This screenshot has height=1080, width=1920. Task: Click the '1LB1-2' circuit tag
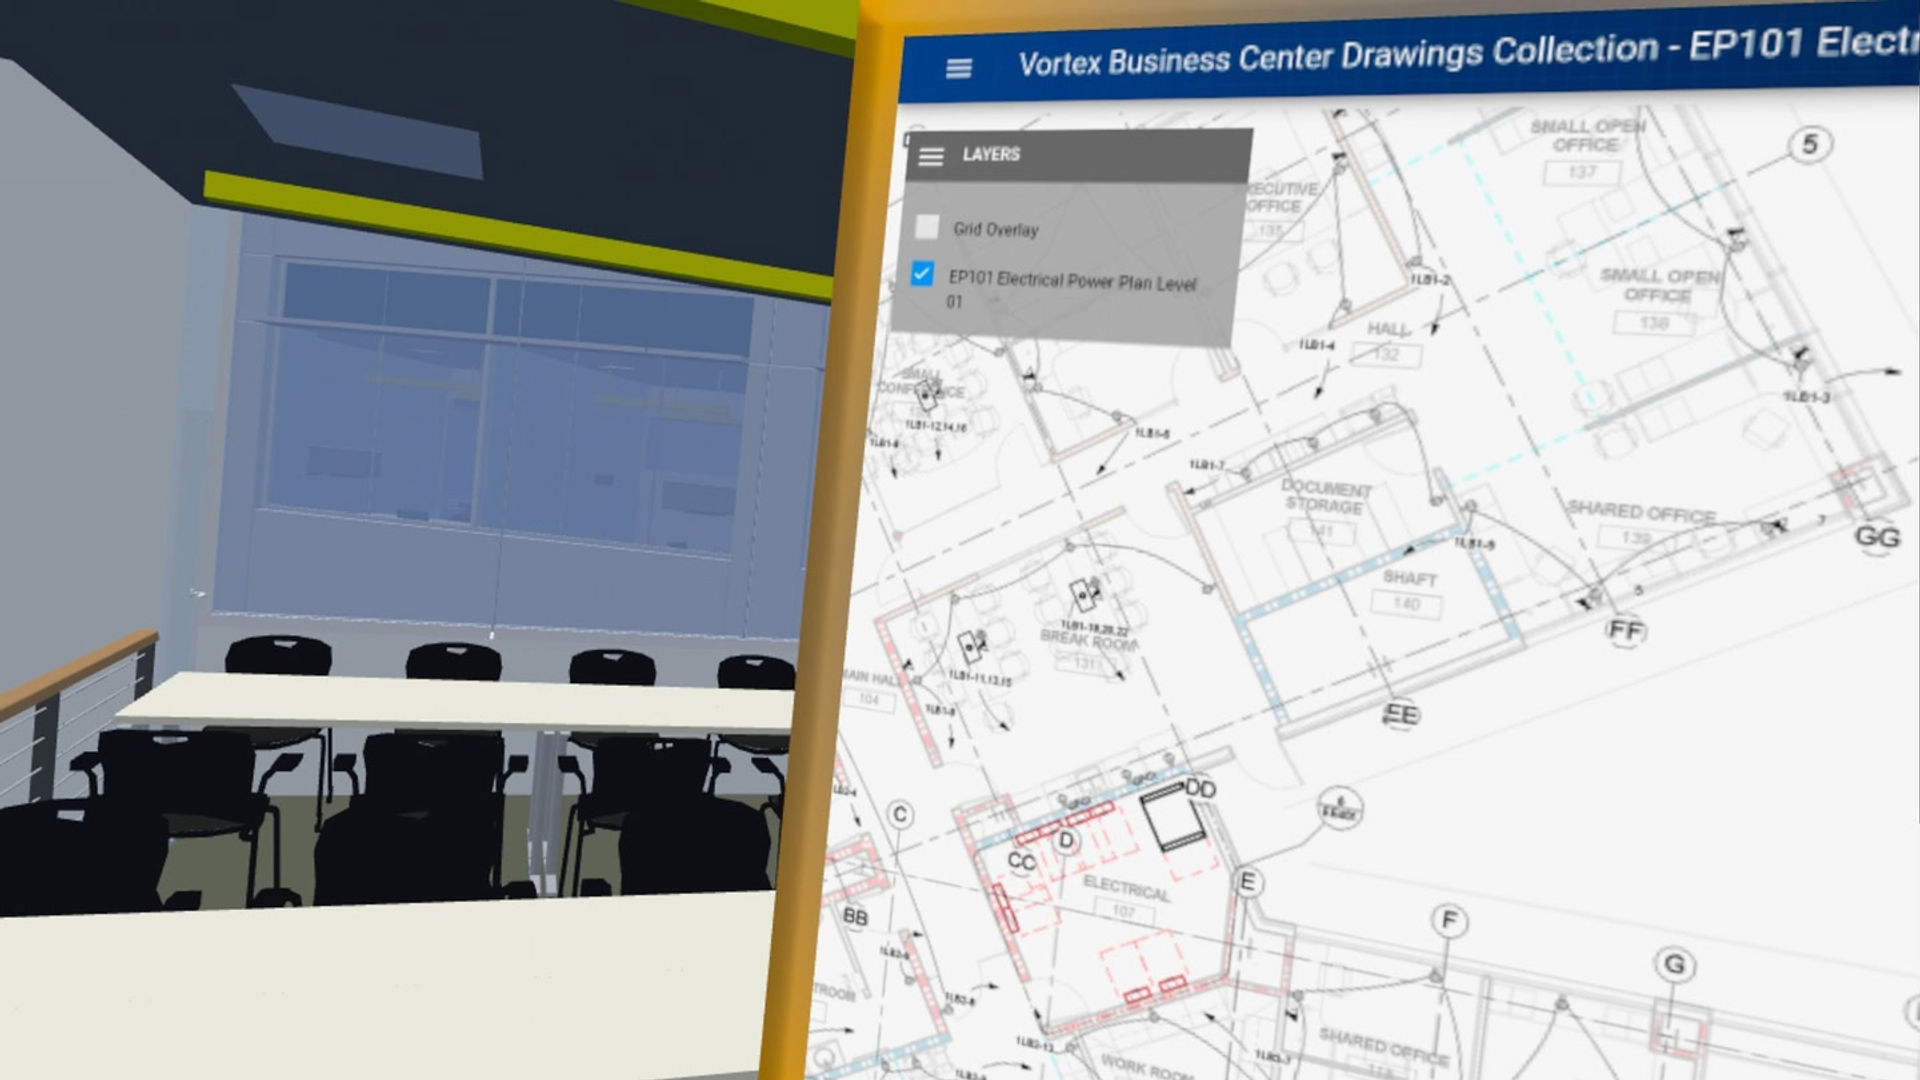click(x=1431, y=279)
